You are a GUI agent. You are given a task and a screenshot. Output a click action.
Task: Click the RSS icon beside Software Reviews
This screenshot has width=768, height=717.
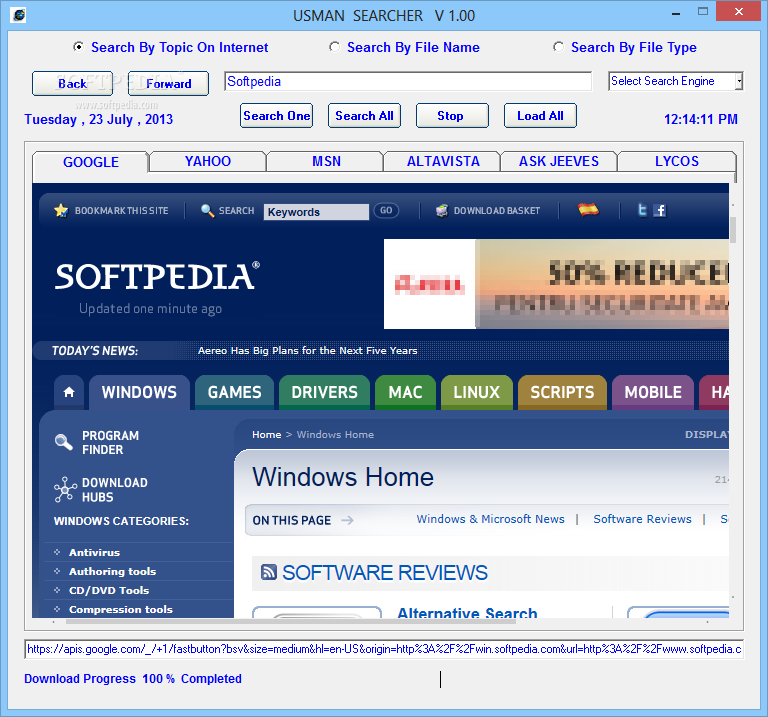point(268,572)
